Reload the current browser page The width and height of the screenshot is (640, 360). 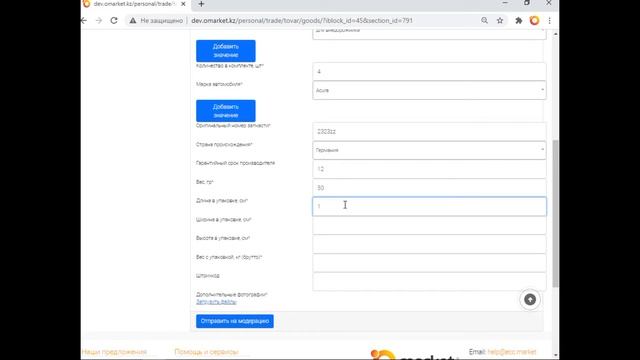pyautogui.click(x=114, y=20)
